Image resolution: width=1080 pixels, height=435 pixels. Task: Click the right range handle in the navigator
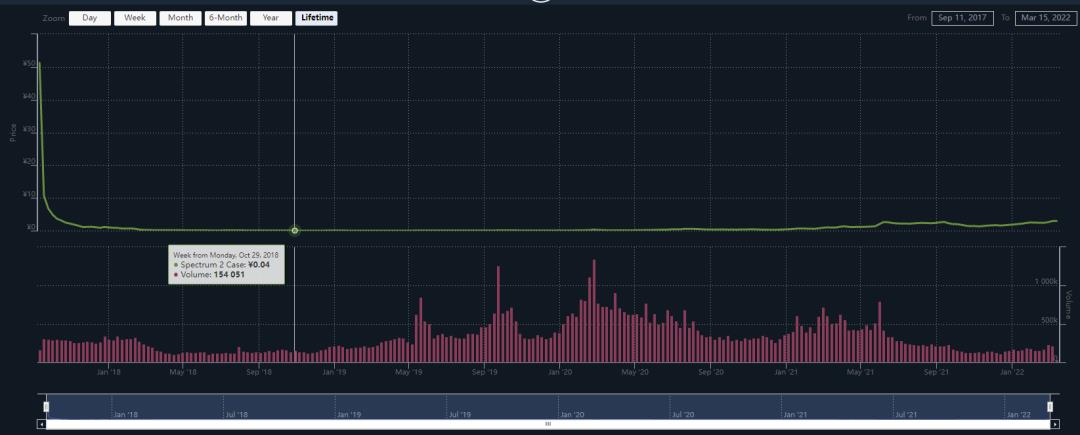(x=1050, y=406)
